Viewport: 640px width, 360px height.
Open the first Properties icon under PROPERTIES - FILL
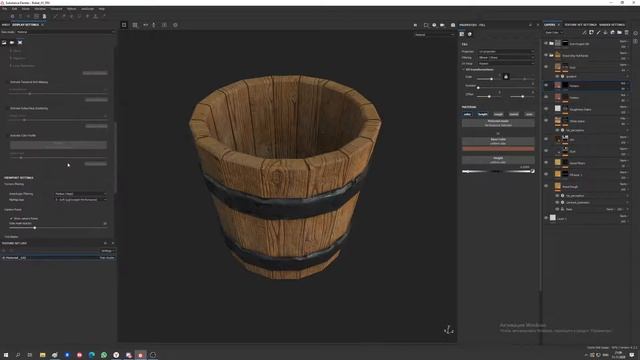[462, 34]
